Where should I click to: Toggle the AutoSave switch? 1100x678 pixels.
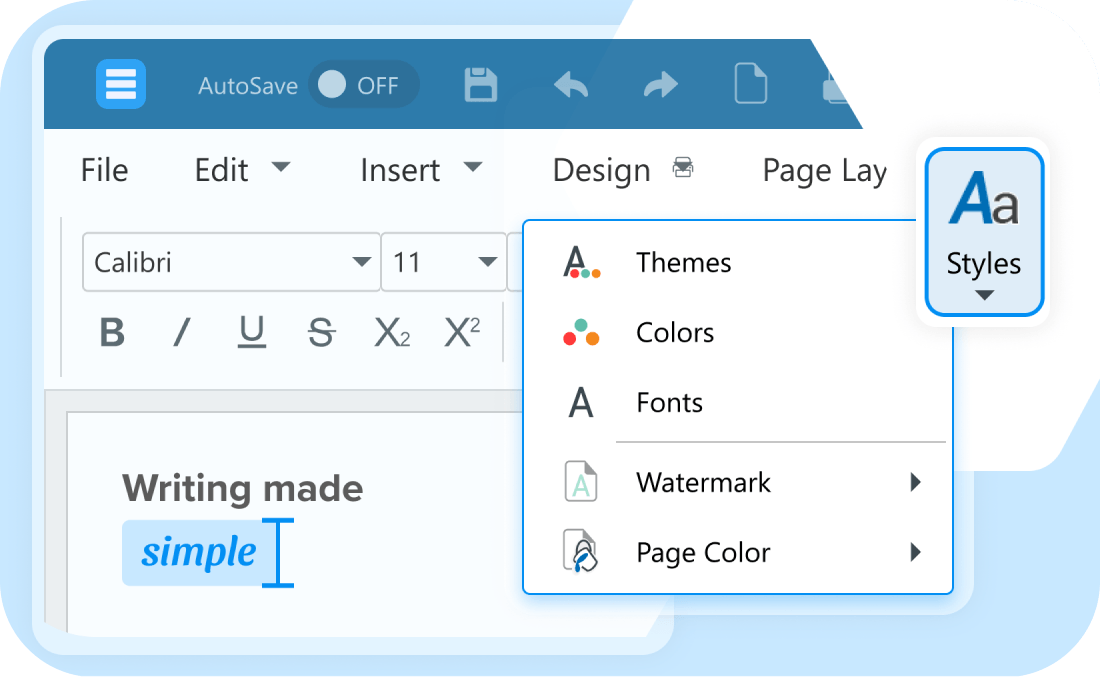point(363,85)
